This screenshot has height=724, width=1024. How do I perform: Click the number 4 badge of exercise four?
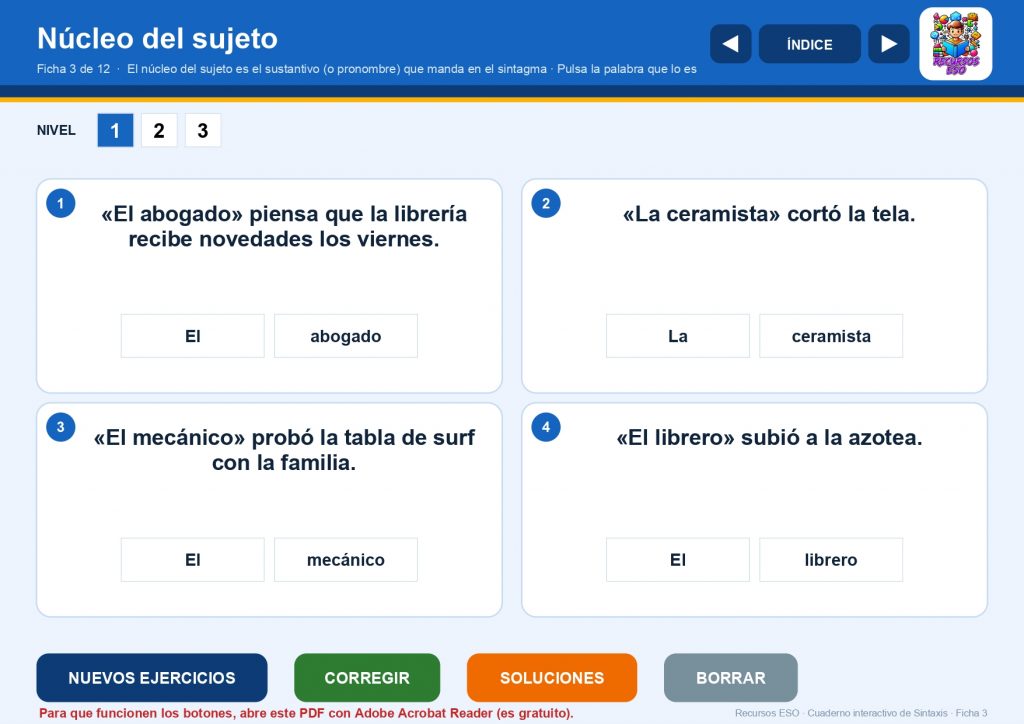(x=546, y=427)
